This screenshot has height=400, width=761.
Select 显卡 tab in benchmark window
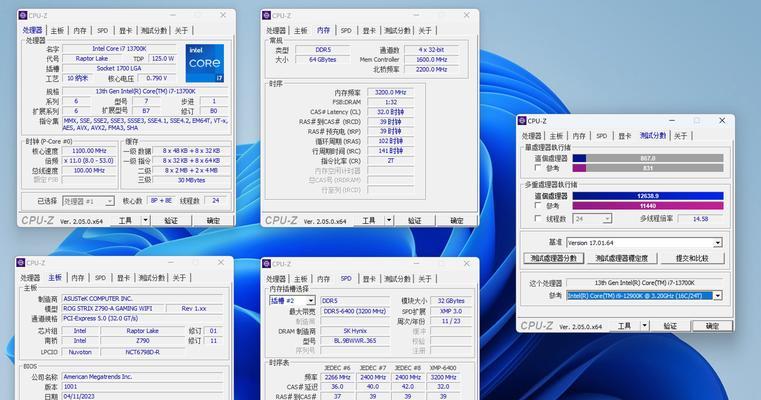[x=624, y=136]
